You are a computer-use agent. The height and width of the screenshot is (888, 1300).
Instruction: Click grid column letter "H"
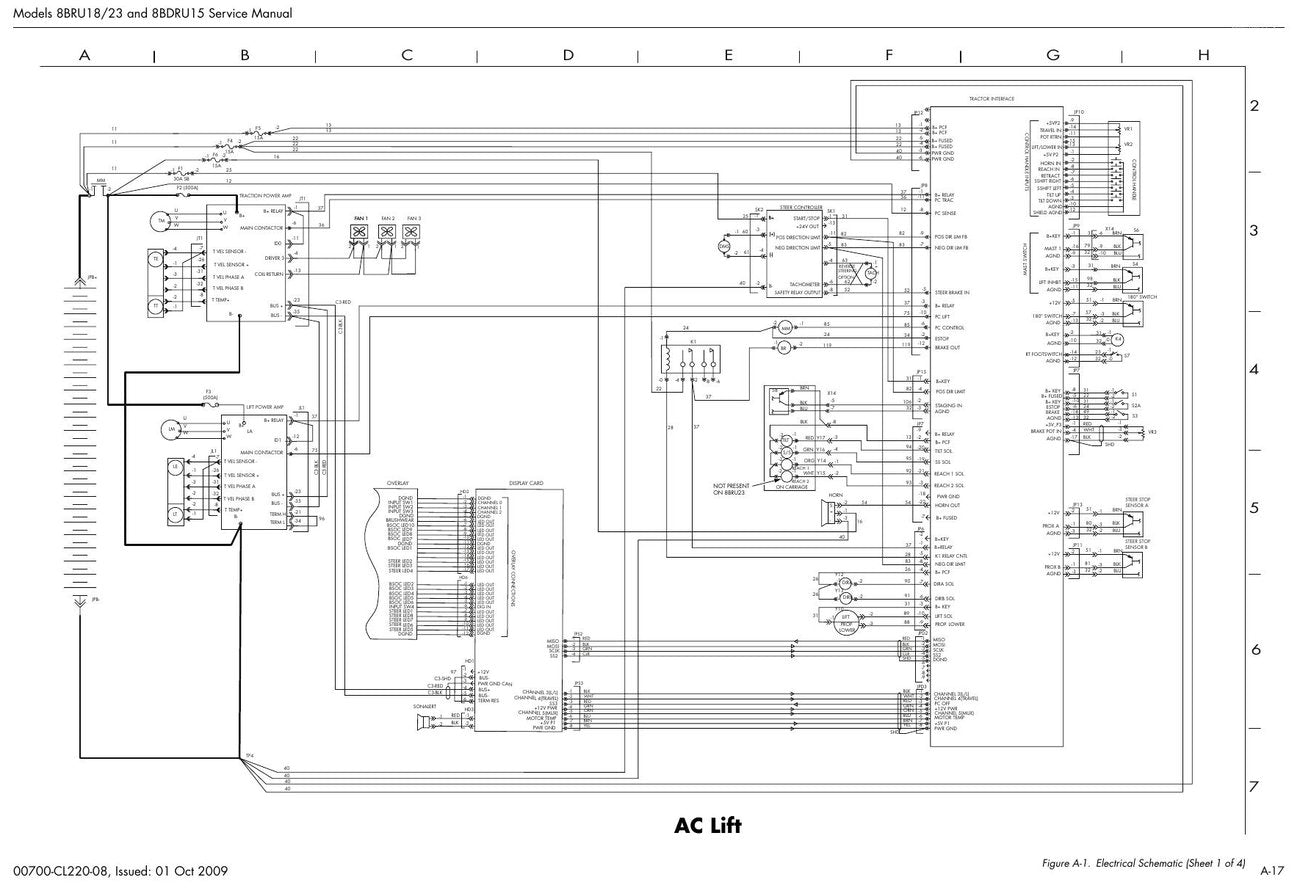(1203, 55)
